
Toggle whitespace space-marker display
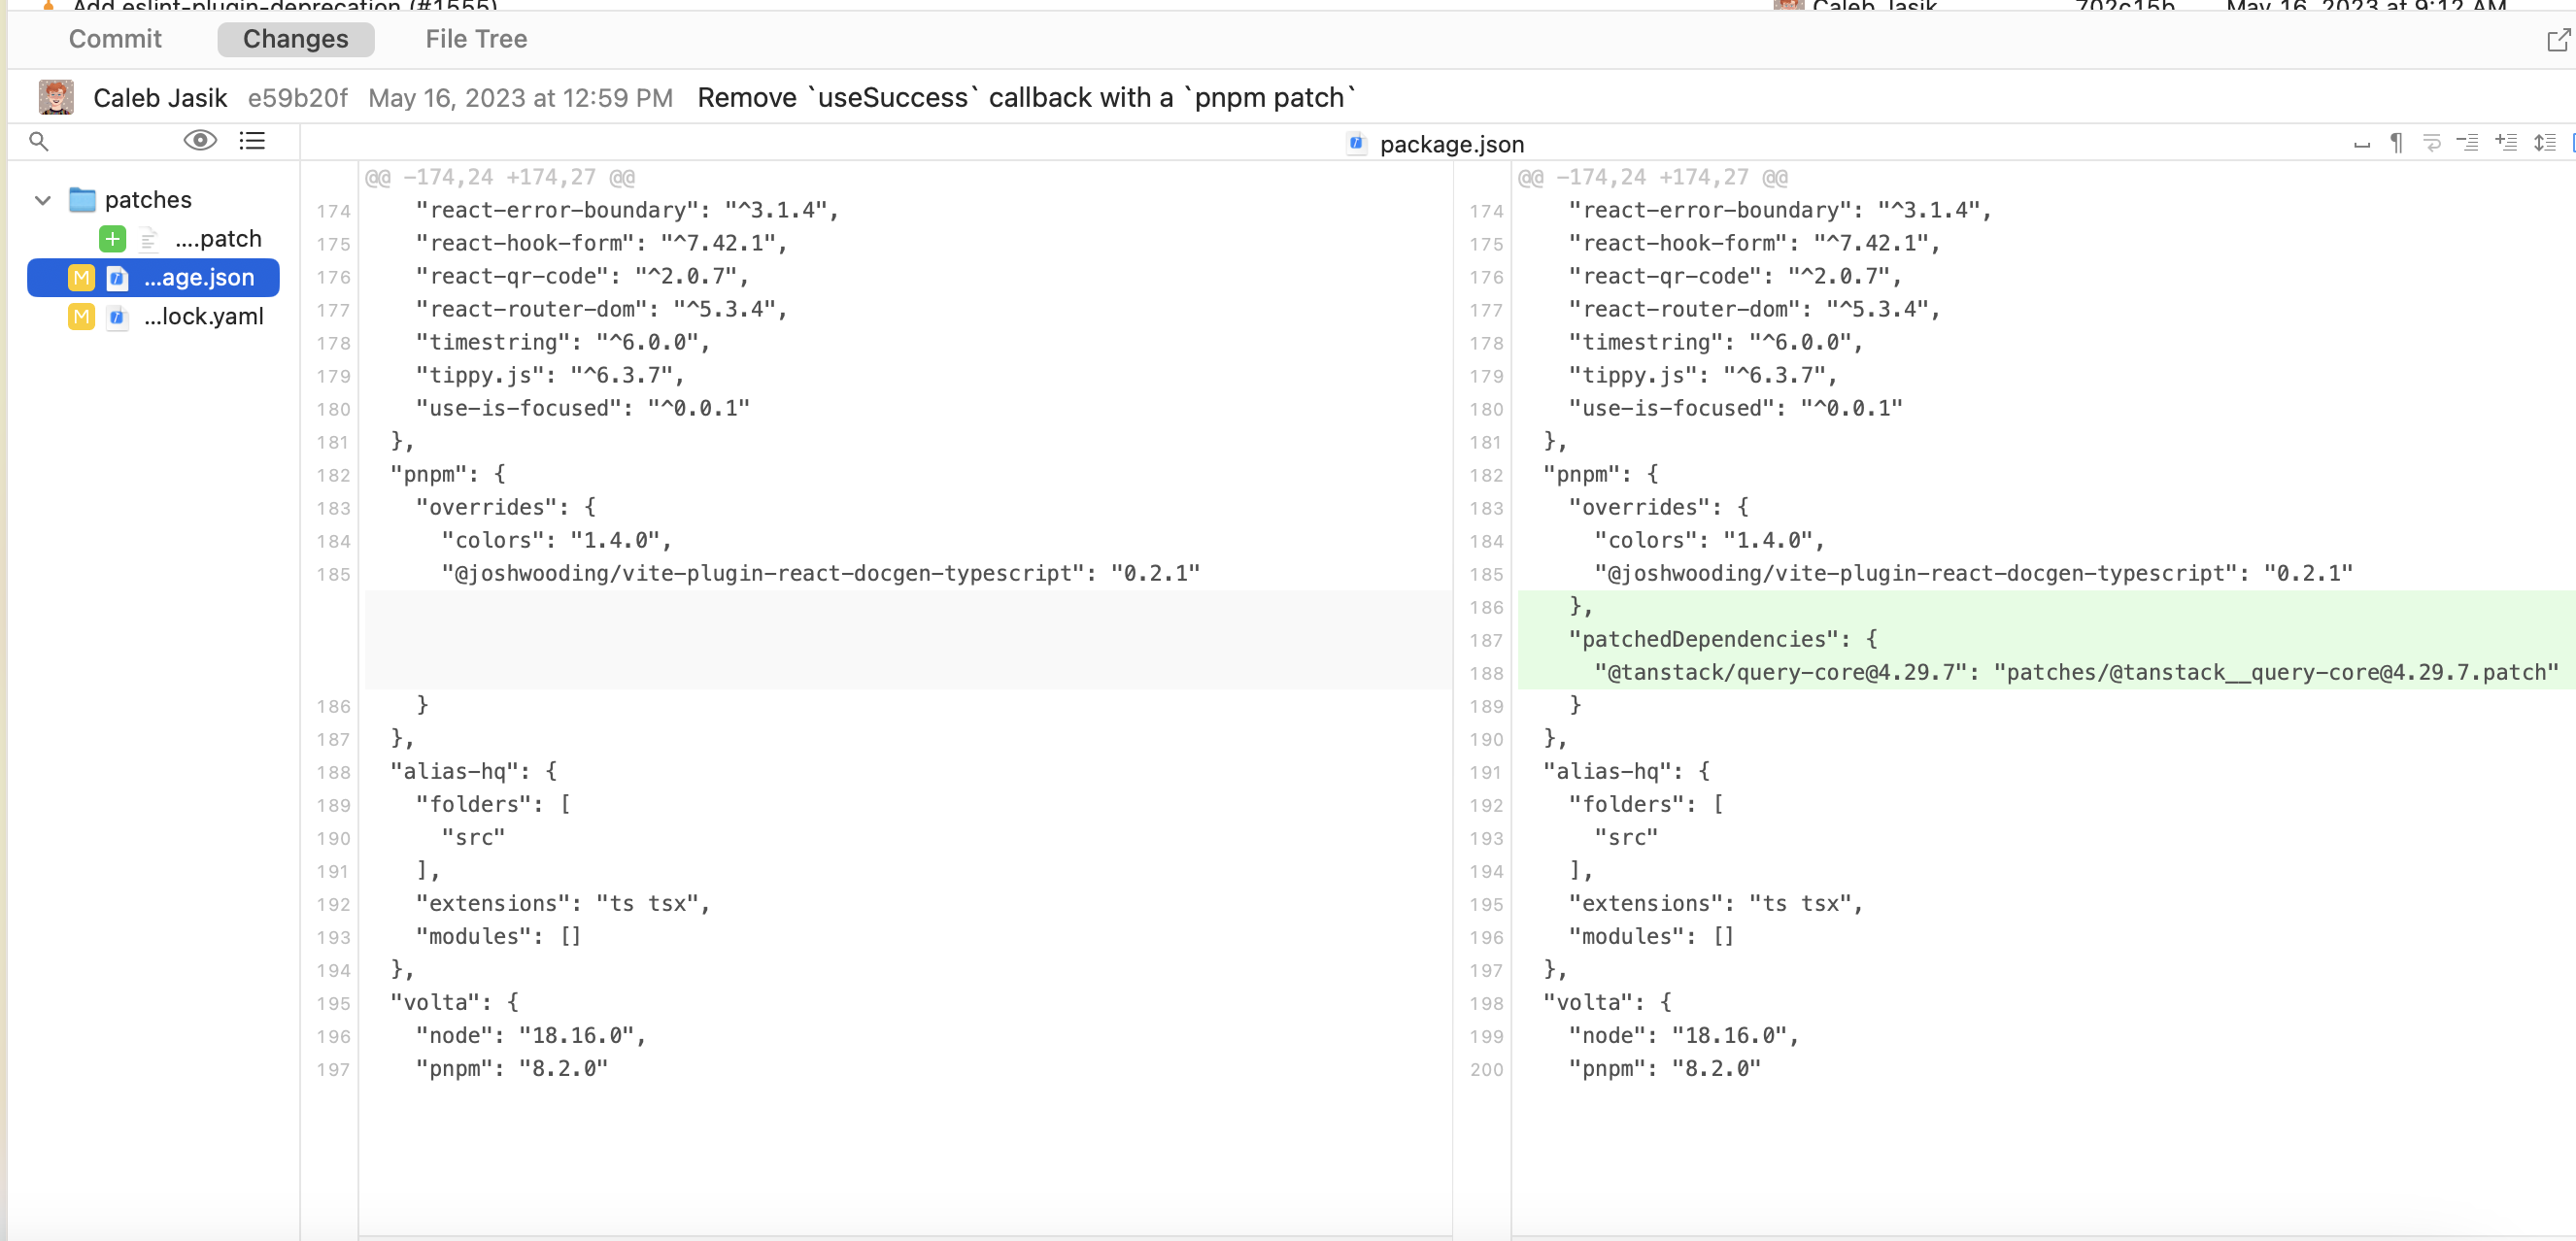(x=2361, y=143)
